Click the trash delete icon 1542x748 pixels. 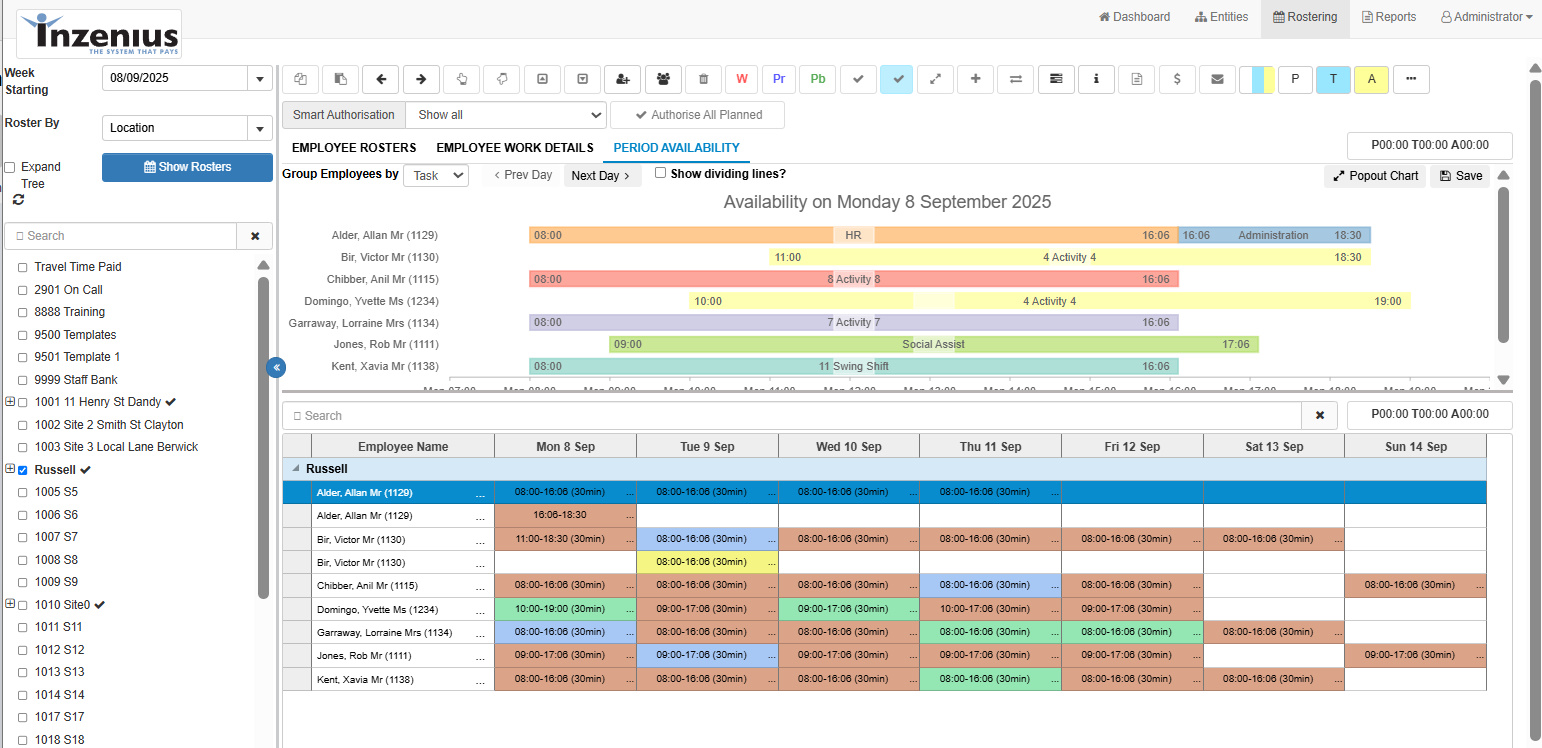click(703, 79)
